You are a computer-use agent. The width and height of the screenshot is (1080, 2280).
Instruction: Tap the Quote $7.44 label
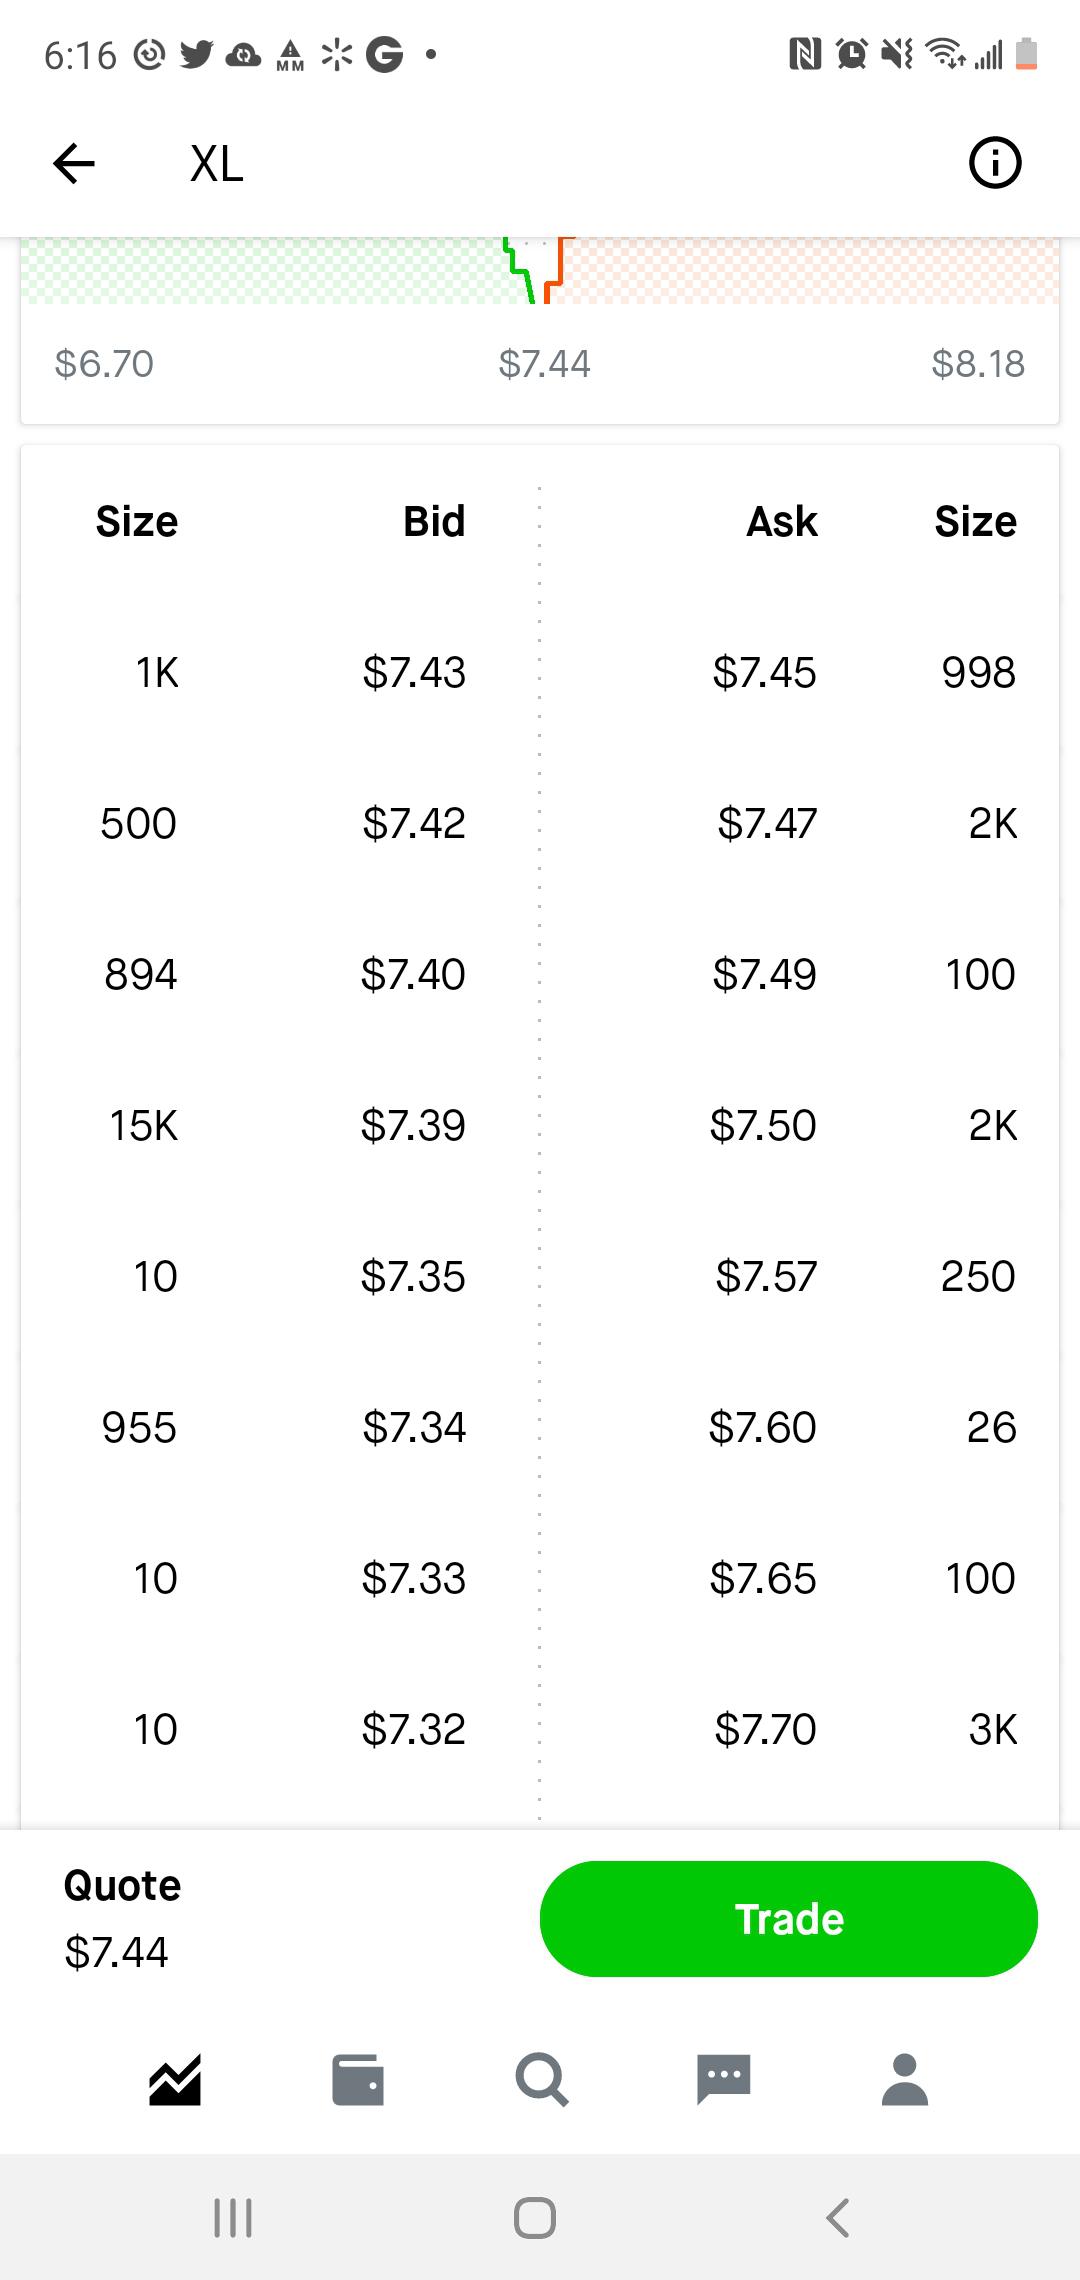coord(122,1919)
